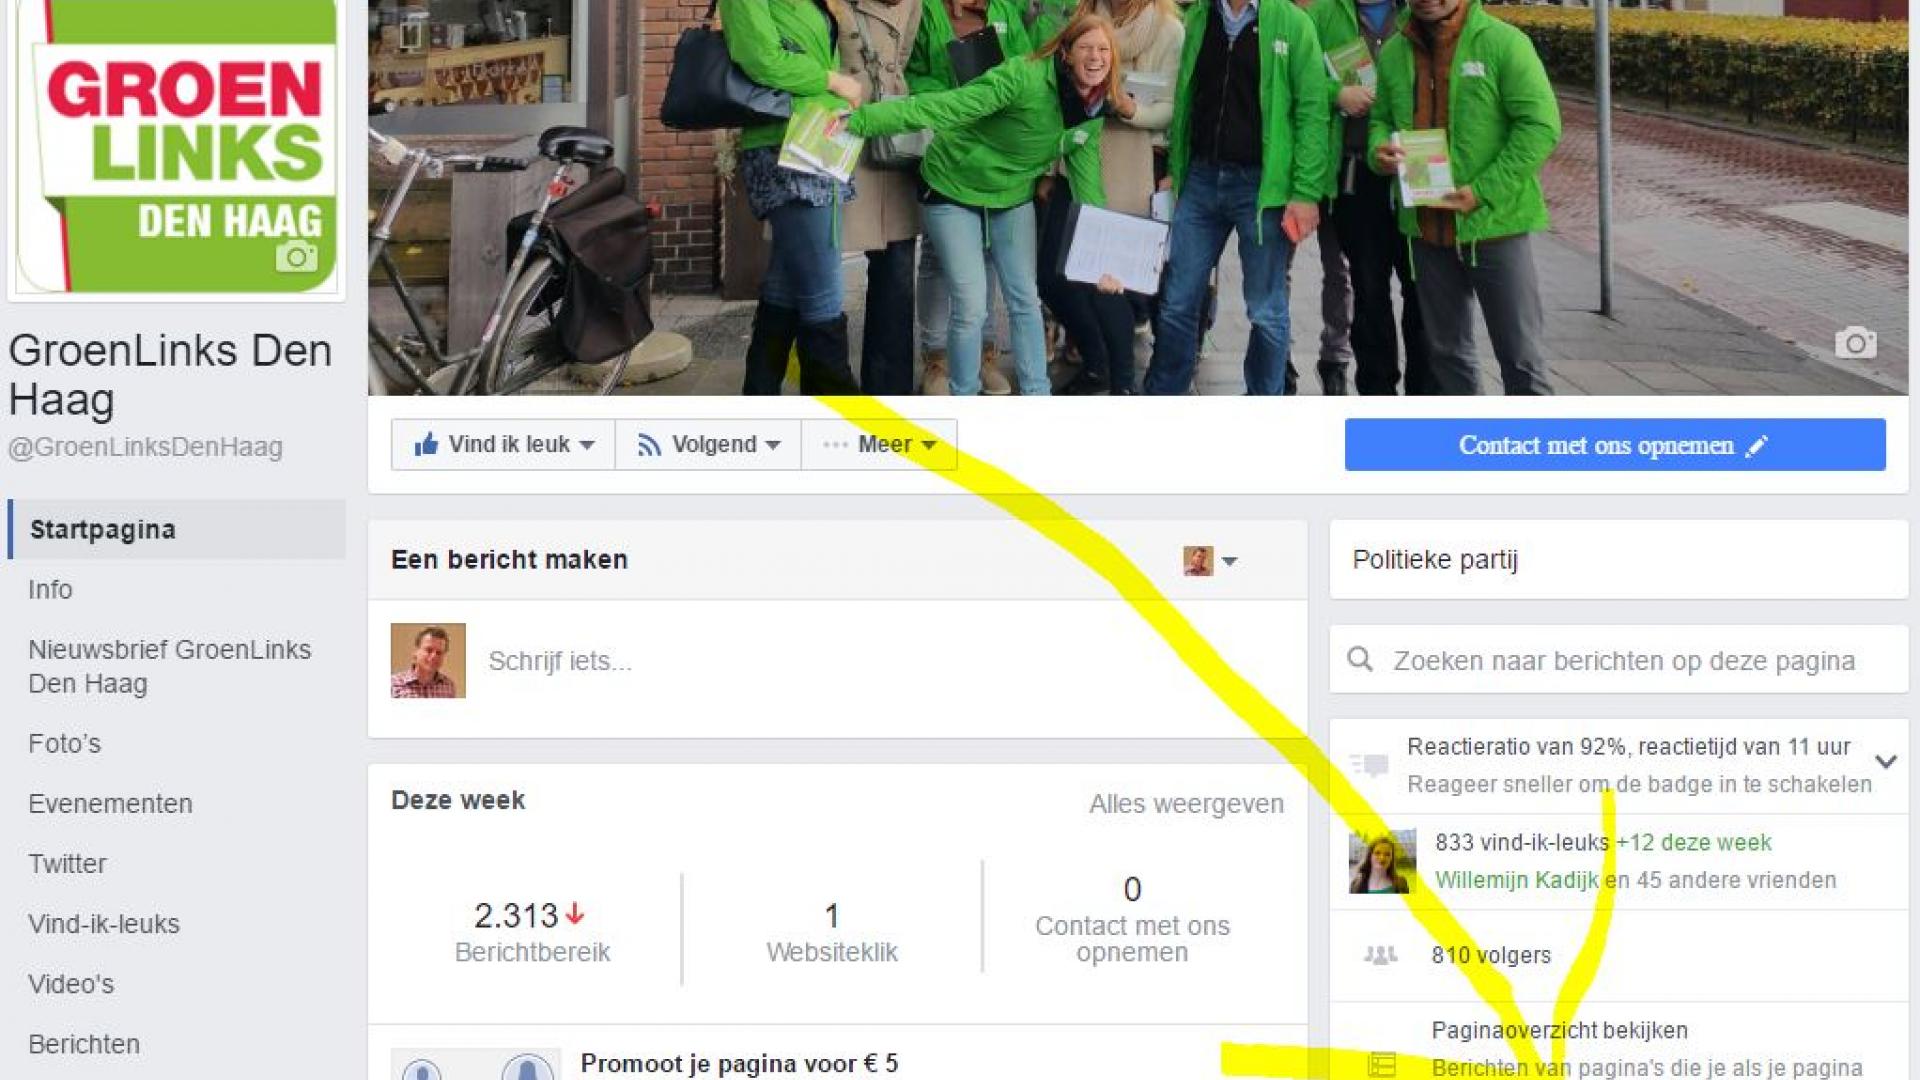Click the Politieke partij category label
This screenshot has width=1920, height=1080.
pos(1435,559)
